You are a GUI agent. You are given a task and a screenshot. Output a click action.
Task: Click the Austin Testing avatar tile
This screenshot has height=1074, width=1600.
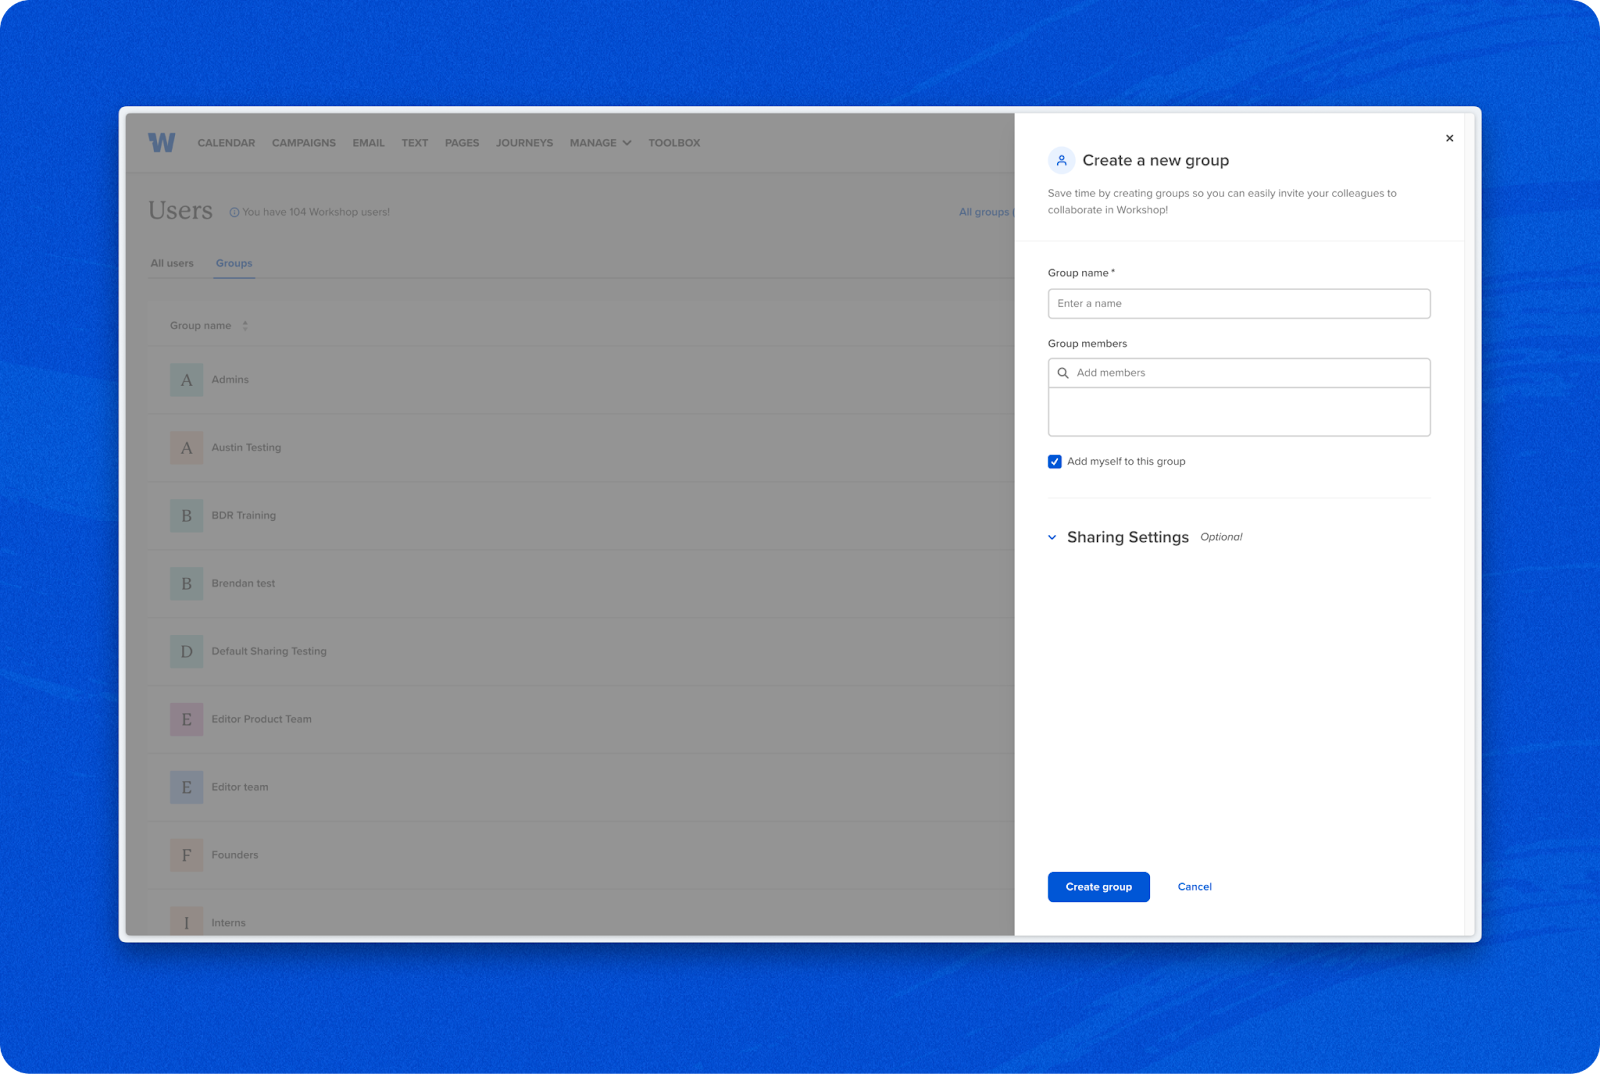186,448
